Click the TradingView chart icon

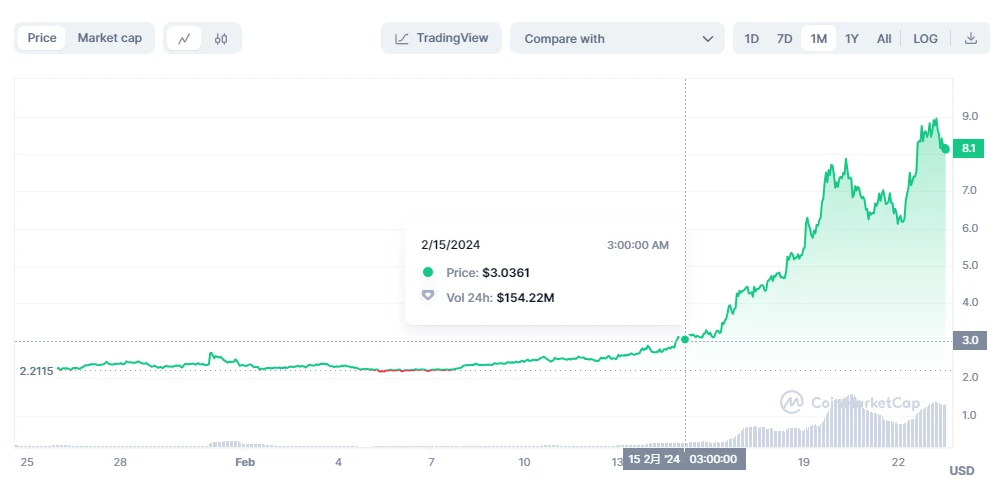pyautogui.click(x=402, y=39)
